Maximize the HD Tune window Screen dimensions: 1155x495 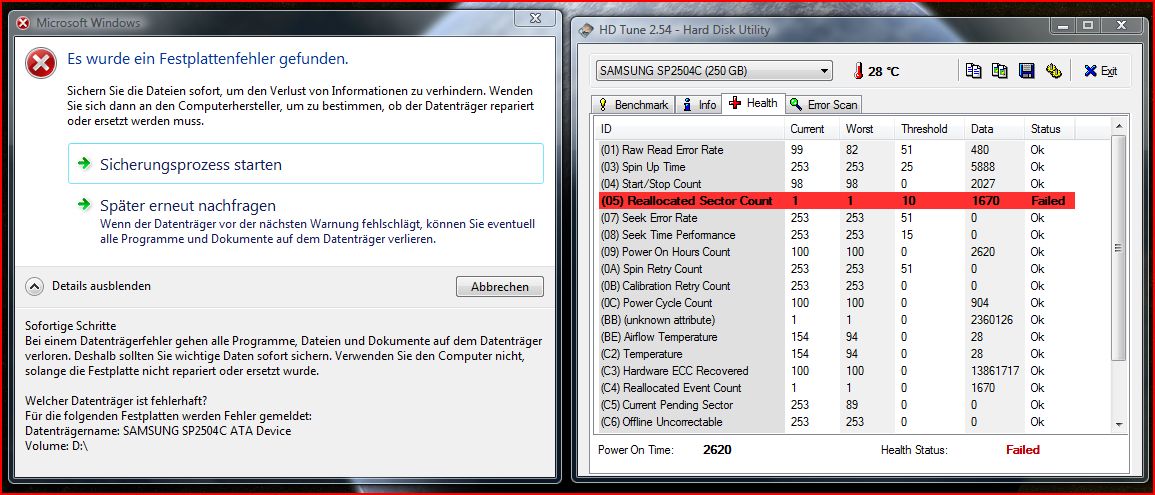point(1087,26)
